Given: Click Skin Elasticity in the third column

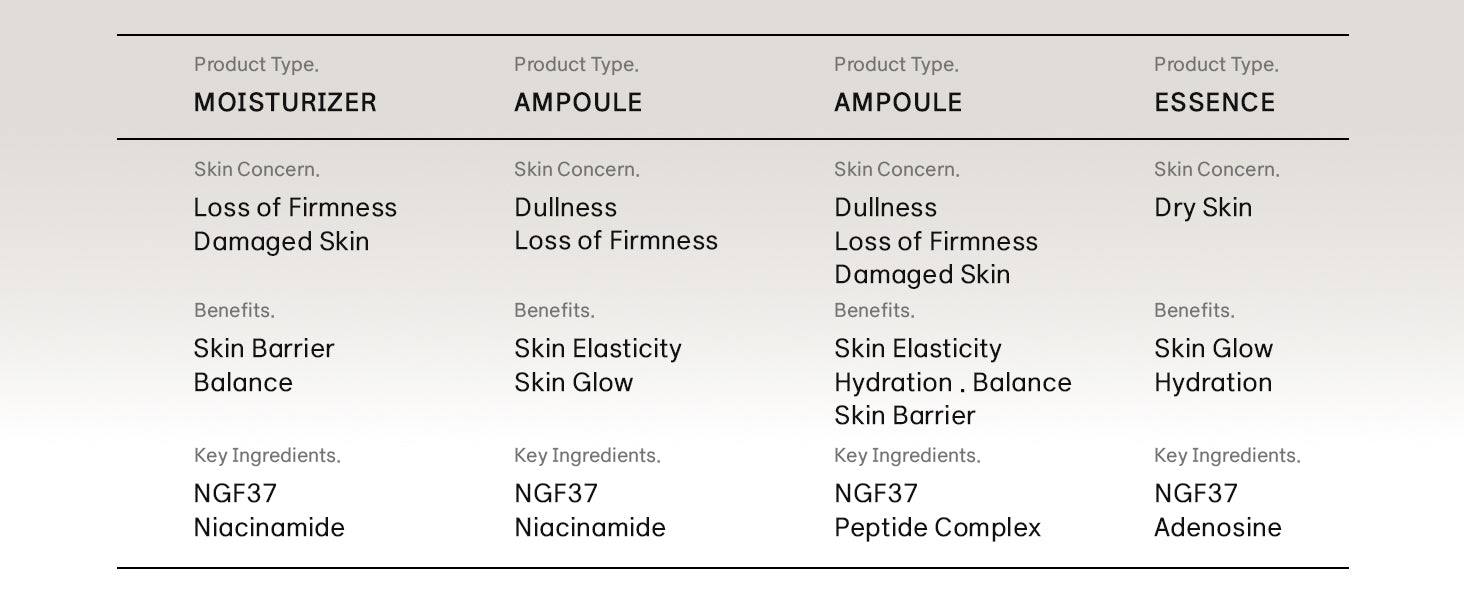Looking at the screenshot, I should [x=917, y=348].
